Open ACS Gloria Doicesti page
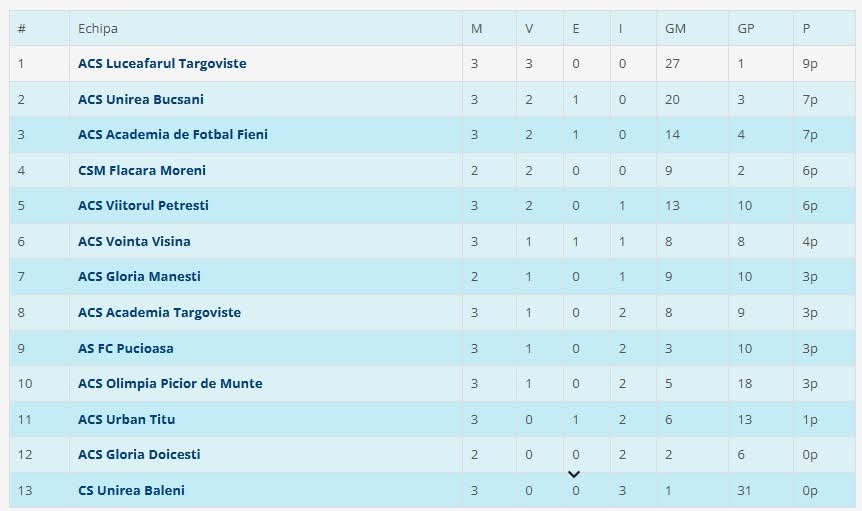The width and height of the screenshot is (862, 511). click(139, 454)
